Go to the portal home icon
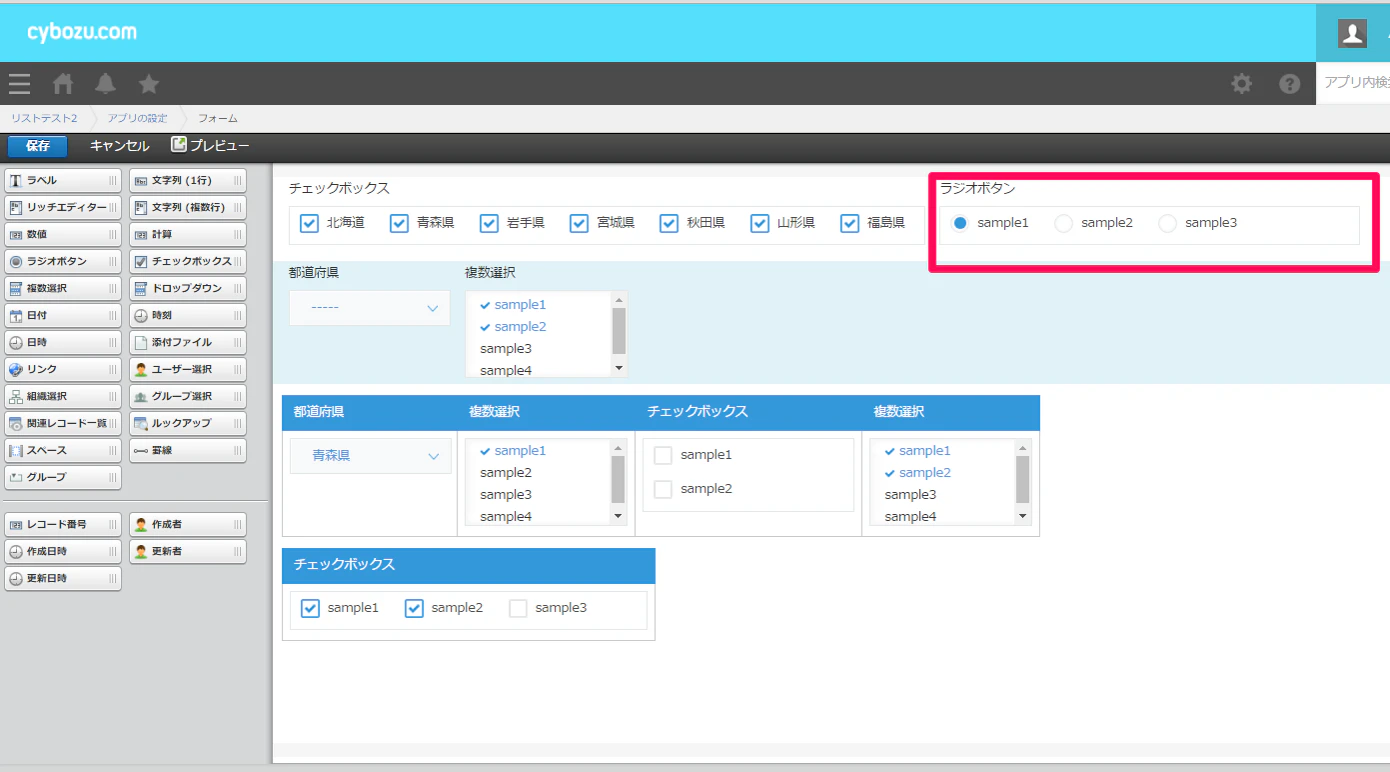The height and width of the screenshot is (772, 1390). (63, 84)
